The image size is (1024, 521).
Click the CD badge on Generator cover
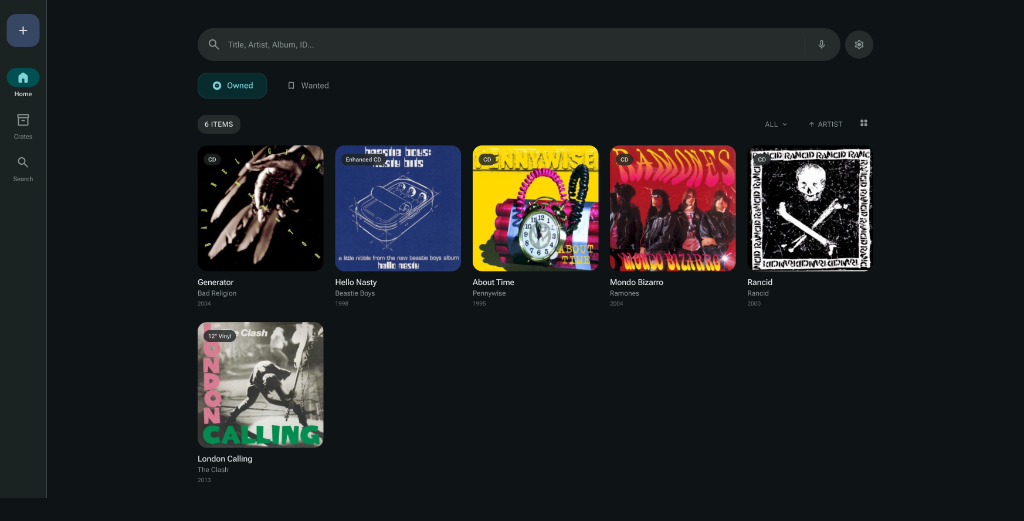pos(212,159)
